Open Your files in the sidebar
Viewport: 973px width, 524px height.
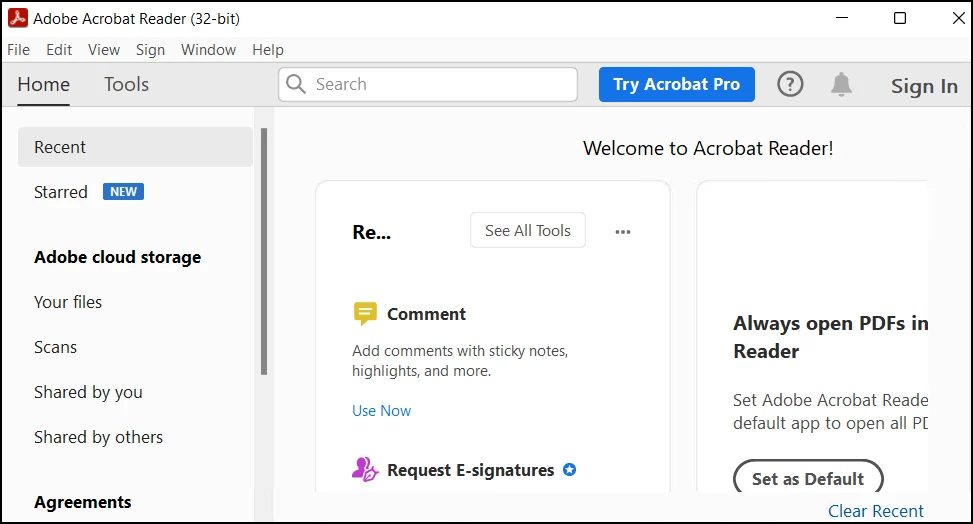tap(68, 302)
